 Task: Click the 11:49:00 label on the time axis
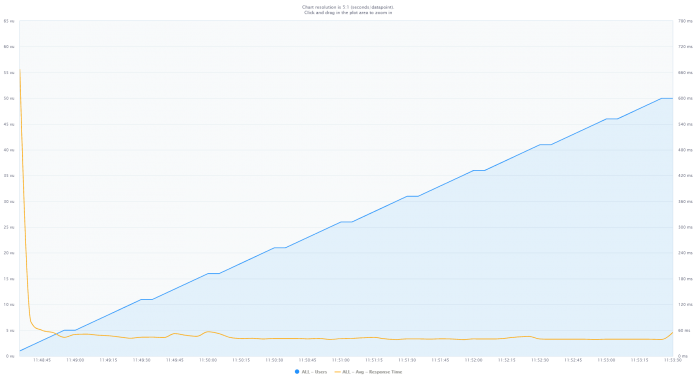[75, 360]
